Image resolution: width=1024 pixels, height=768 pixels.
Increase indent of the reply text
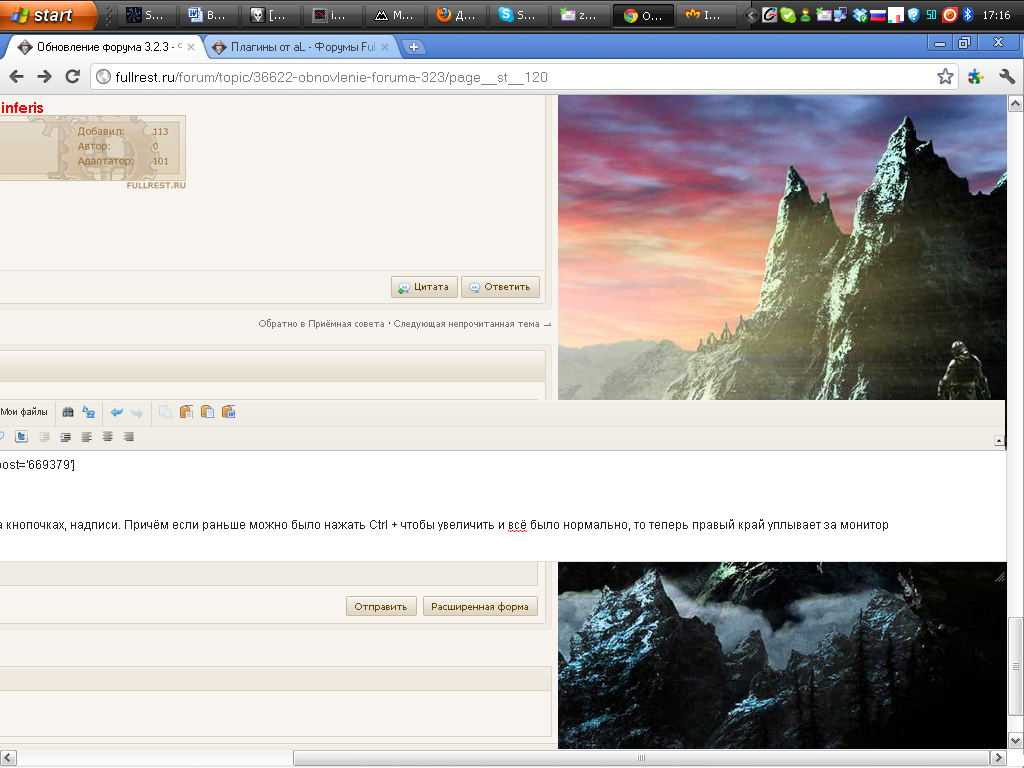click(65, 437)
